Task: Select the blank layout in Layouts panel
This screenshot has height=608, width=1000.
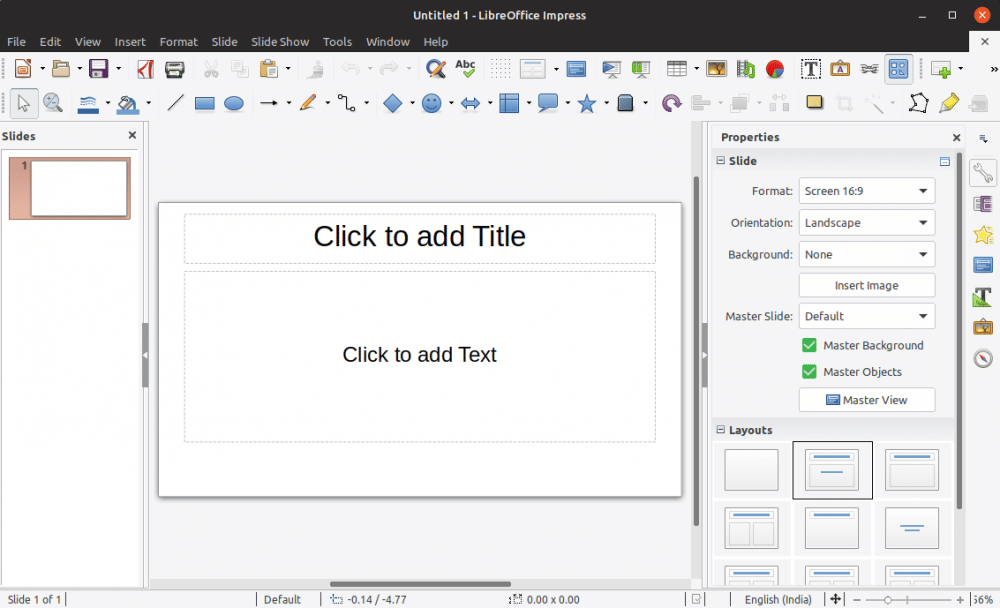Action: pyautogui.click(x=751, y=470)
